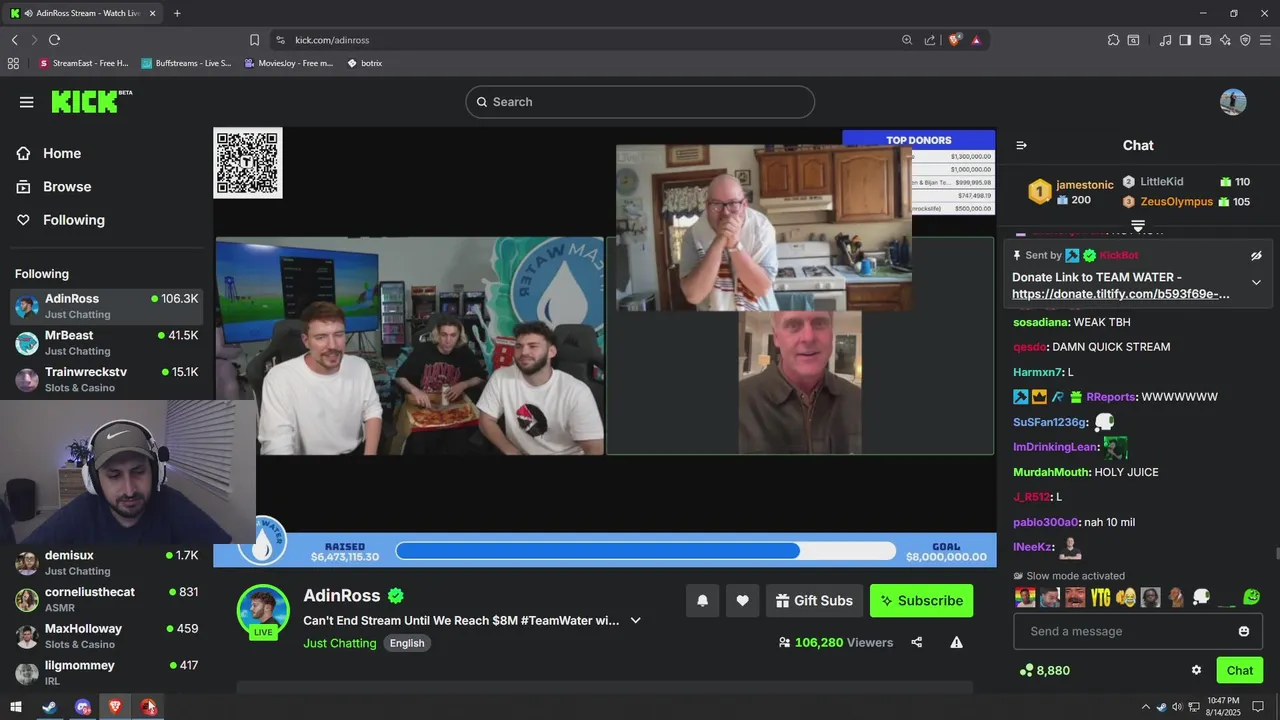Follow AdinRoss using the heart button
The width and height of the screenshot is (1280, 720).
742,600
